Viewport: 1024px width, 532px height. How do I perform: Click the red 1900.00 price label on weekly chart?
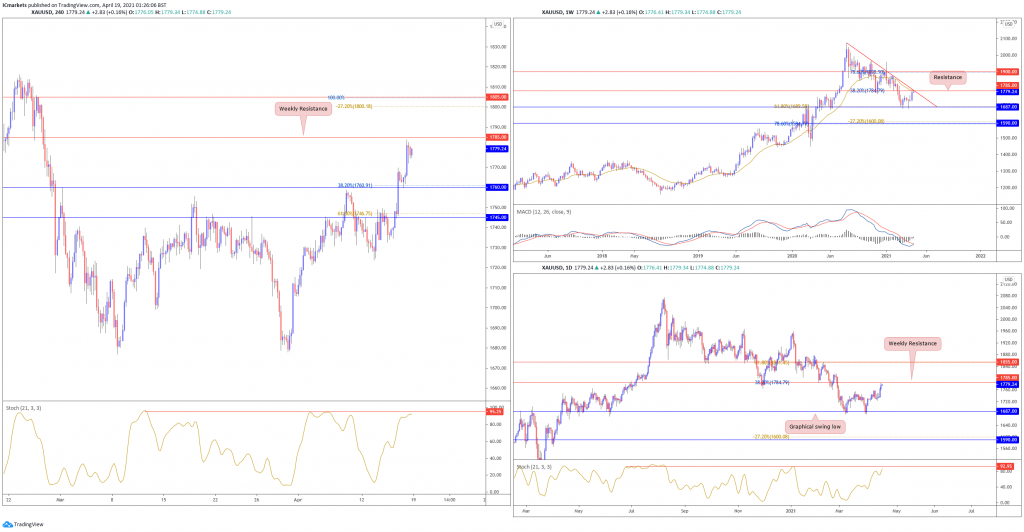pos(1007,72)
